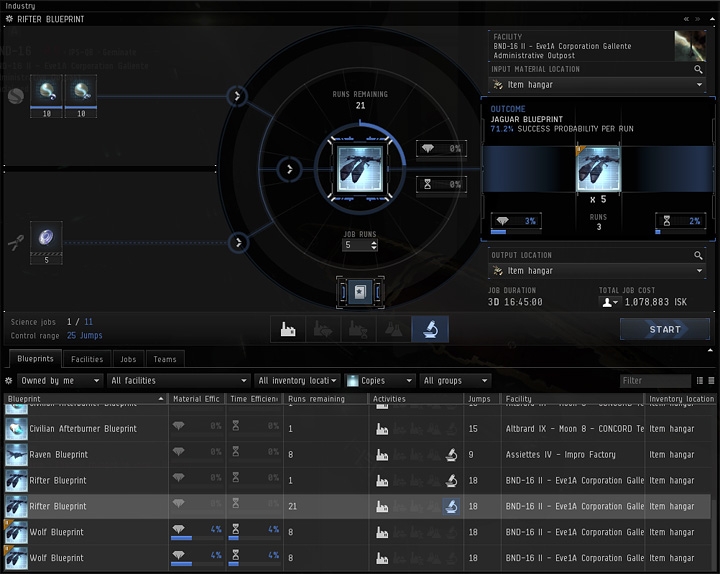Click the wallet selector beside total job cost
This screenshot has width=720, height=574.
609,301
